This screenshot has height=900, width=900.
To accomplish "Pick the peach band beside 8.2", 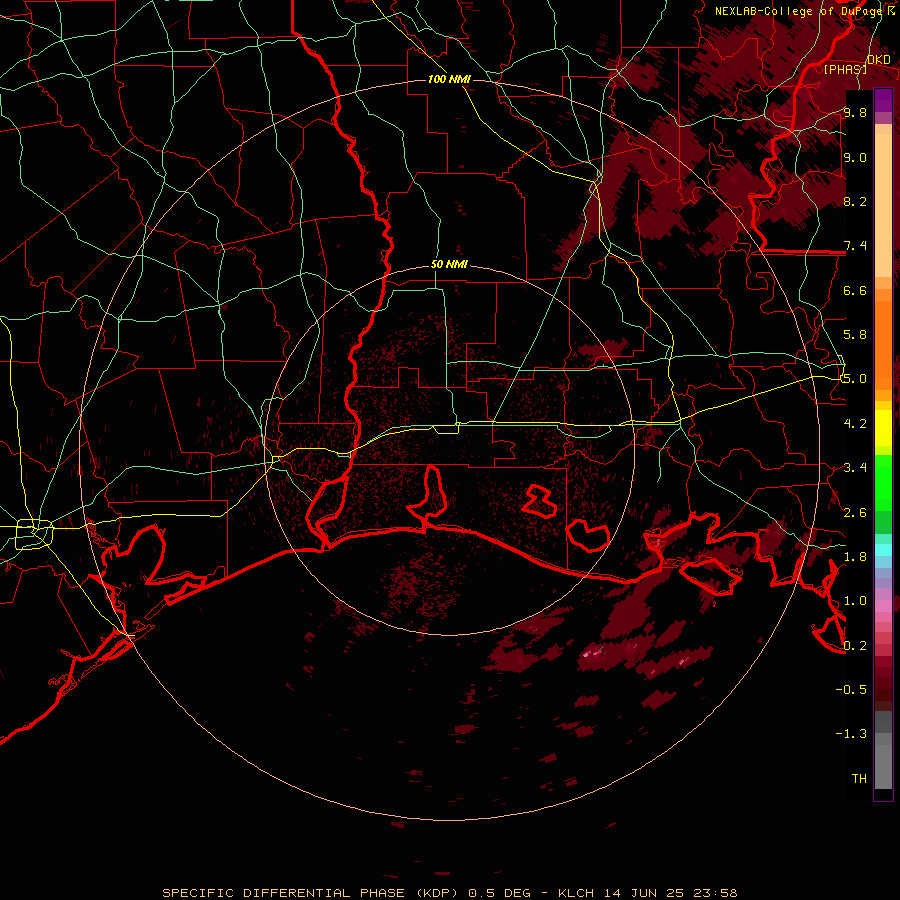I will click(x=883, y=205).
